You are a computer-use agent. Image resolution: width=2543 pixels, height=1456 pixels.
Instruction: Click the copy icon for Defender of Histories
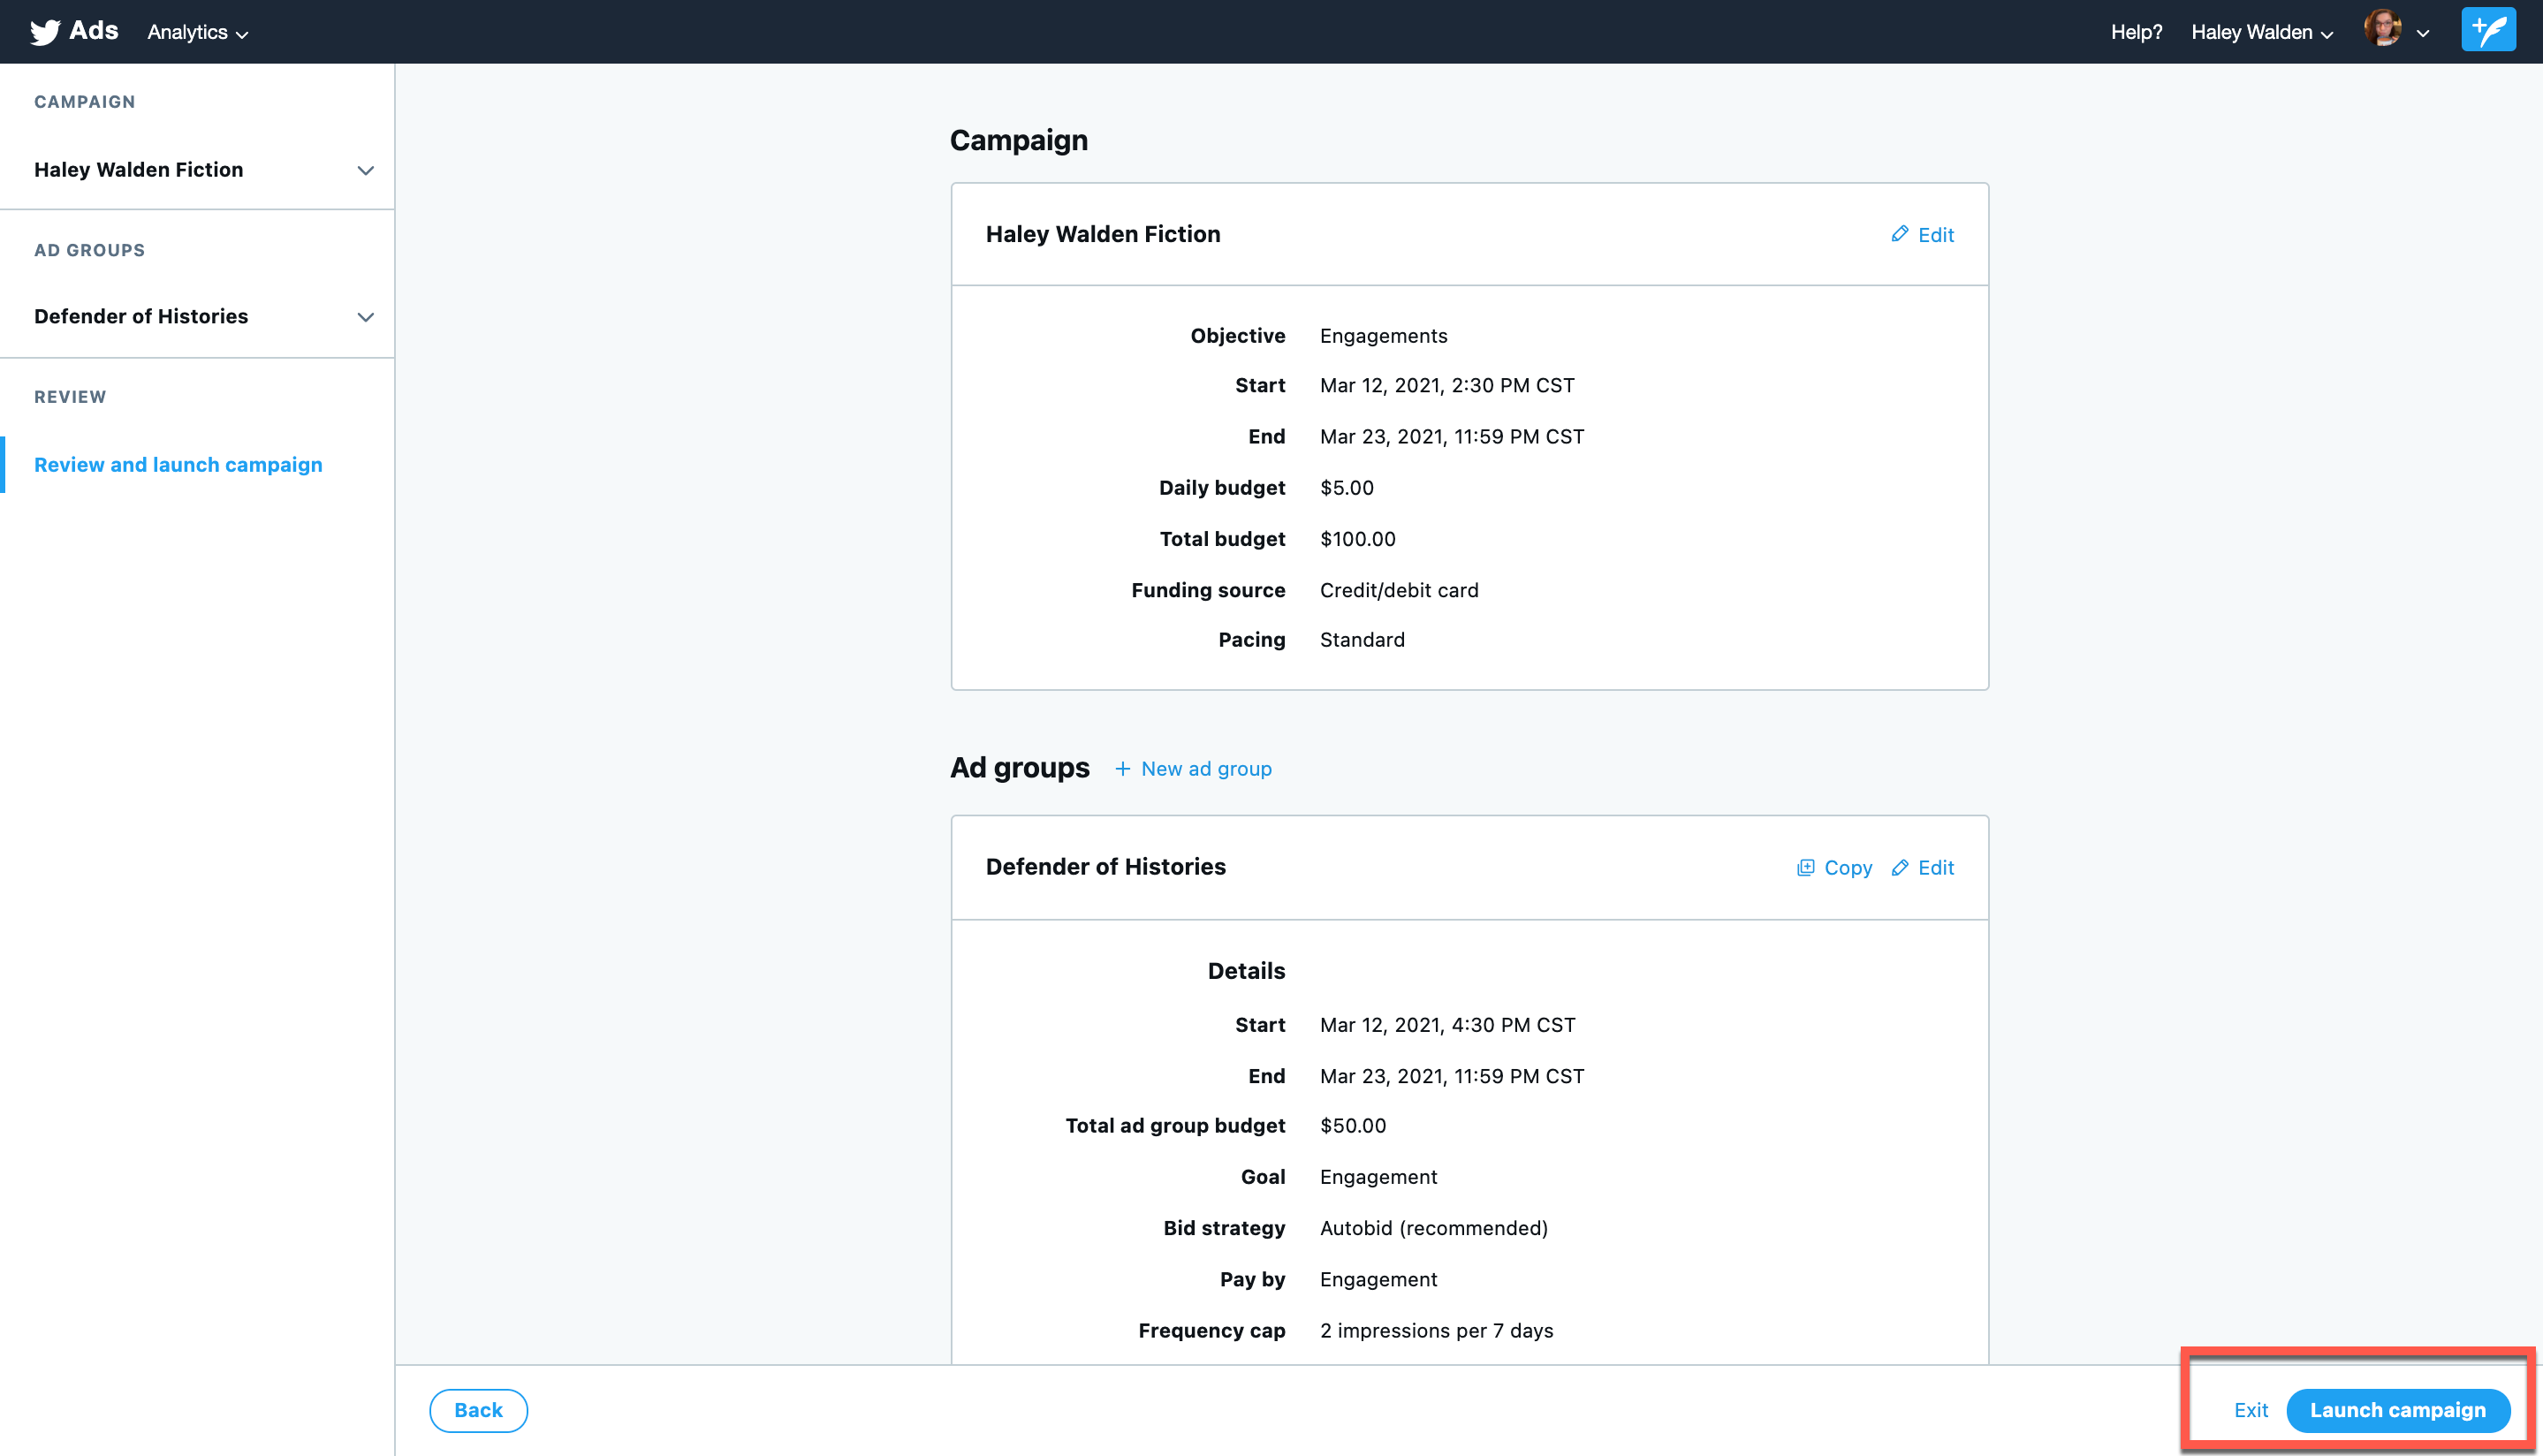1805,868
